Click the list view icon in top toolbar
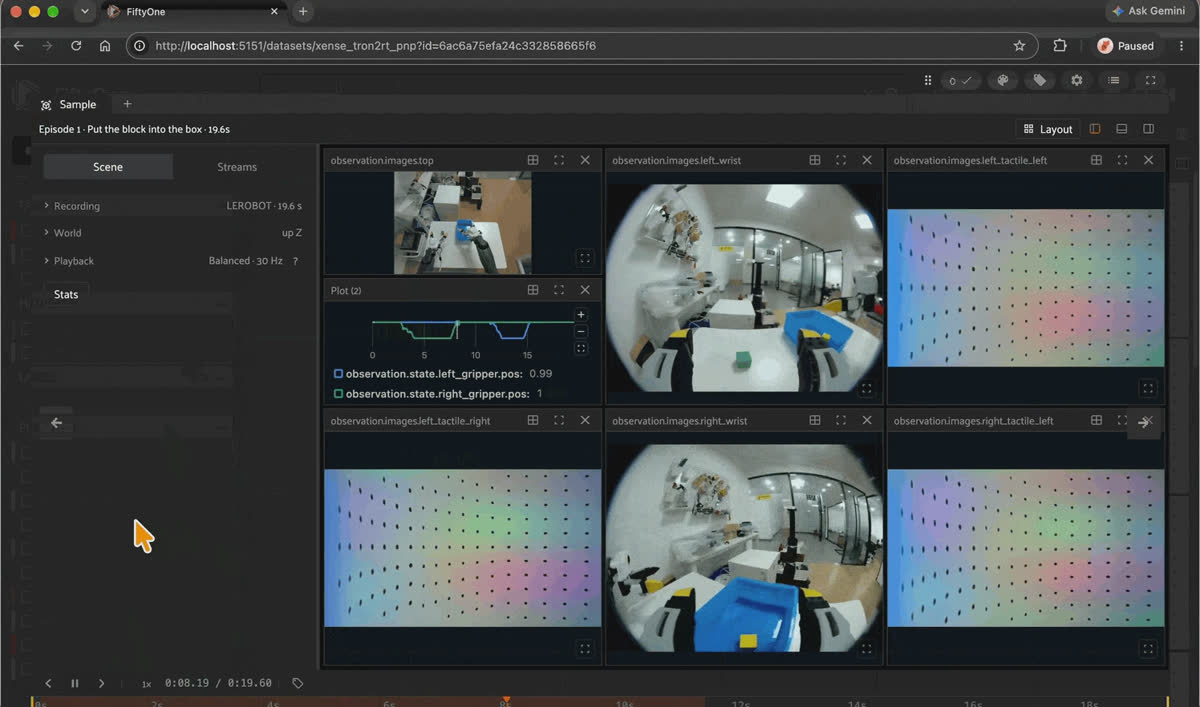Screen dimensions: 1200x707 click(1114, 81)
